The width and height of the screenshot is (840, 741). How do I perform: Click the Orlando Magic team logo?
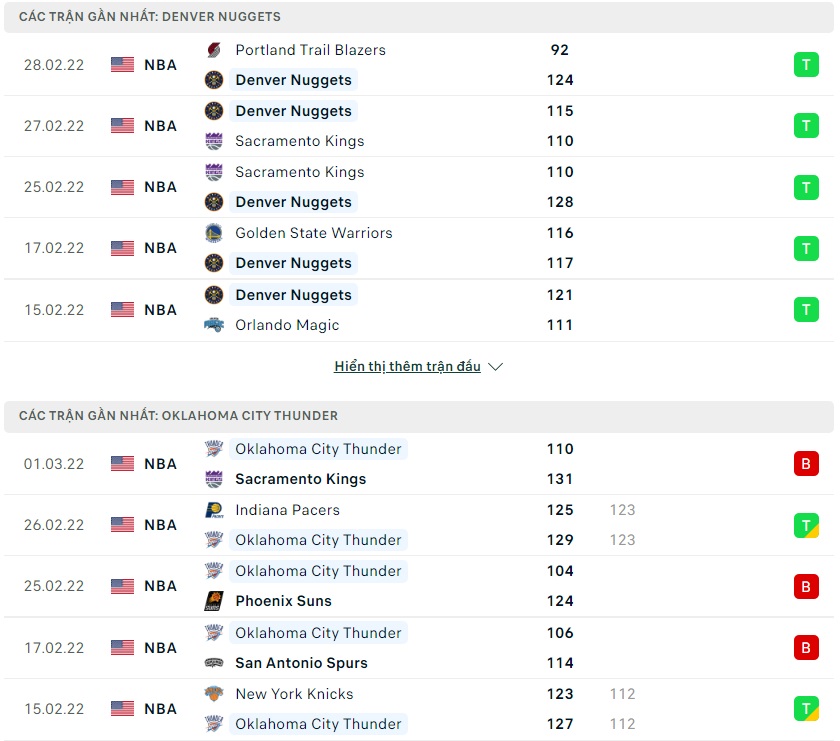point(213,325)
